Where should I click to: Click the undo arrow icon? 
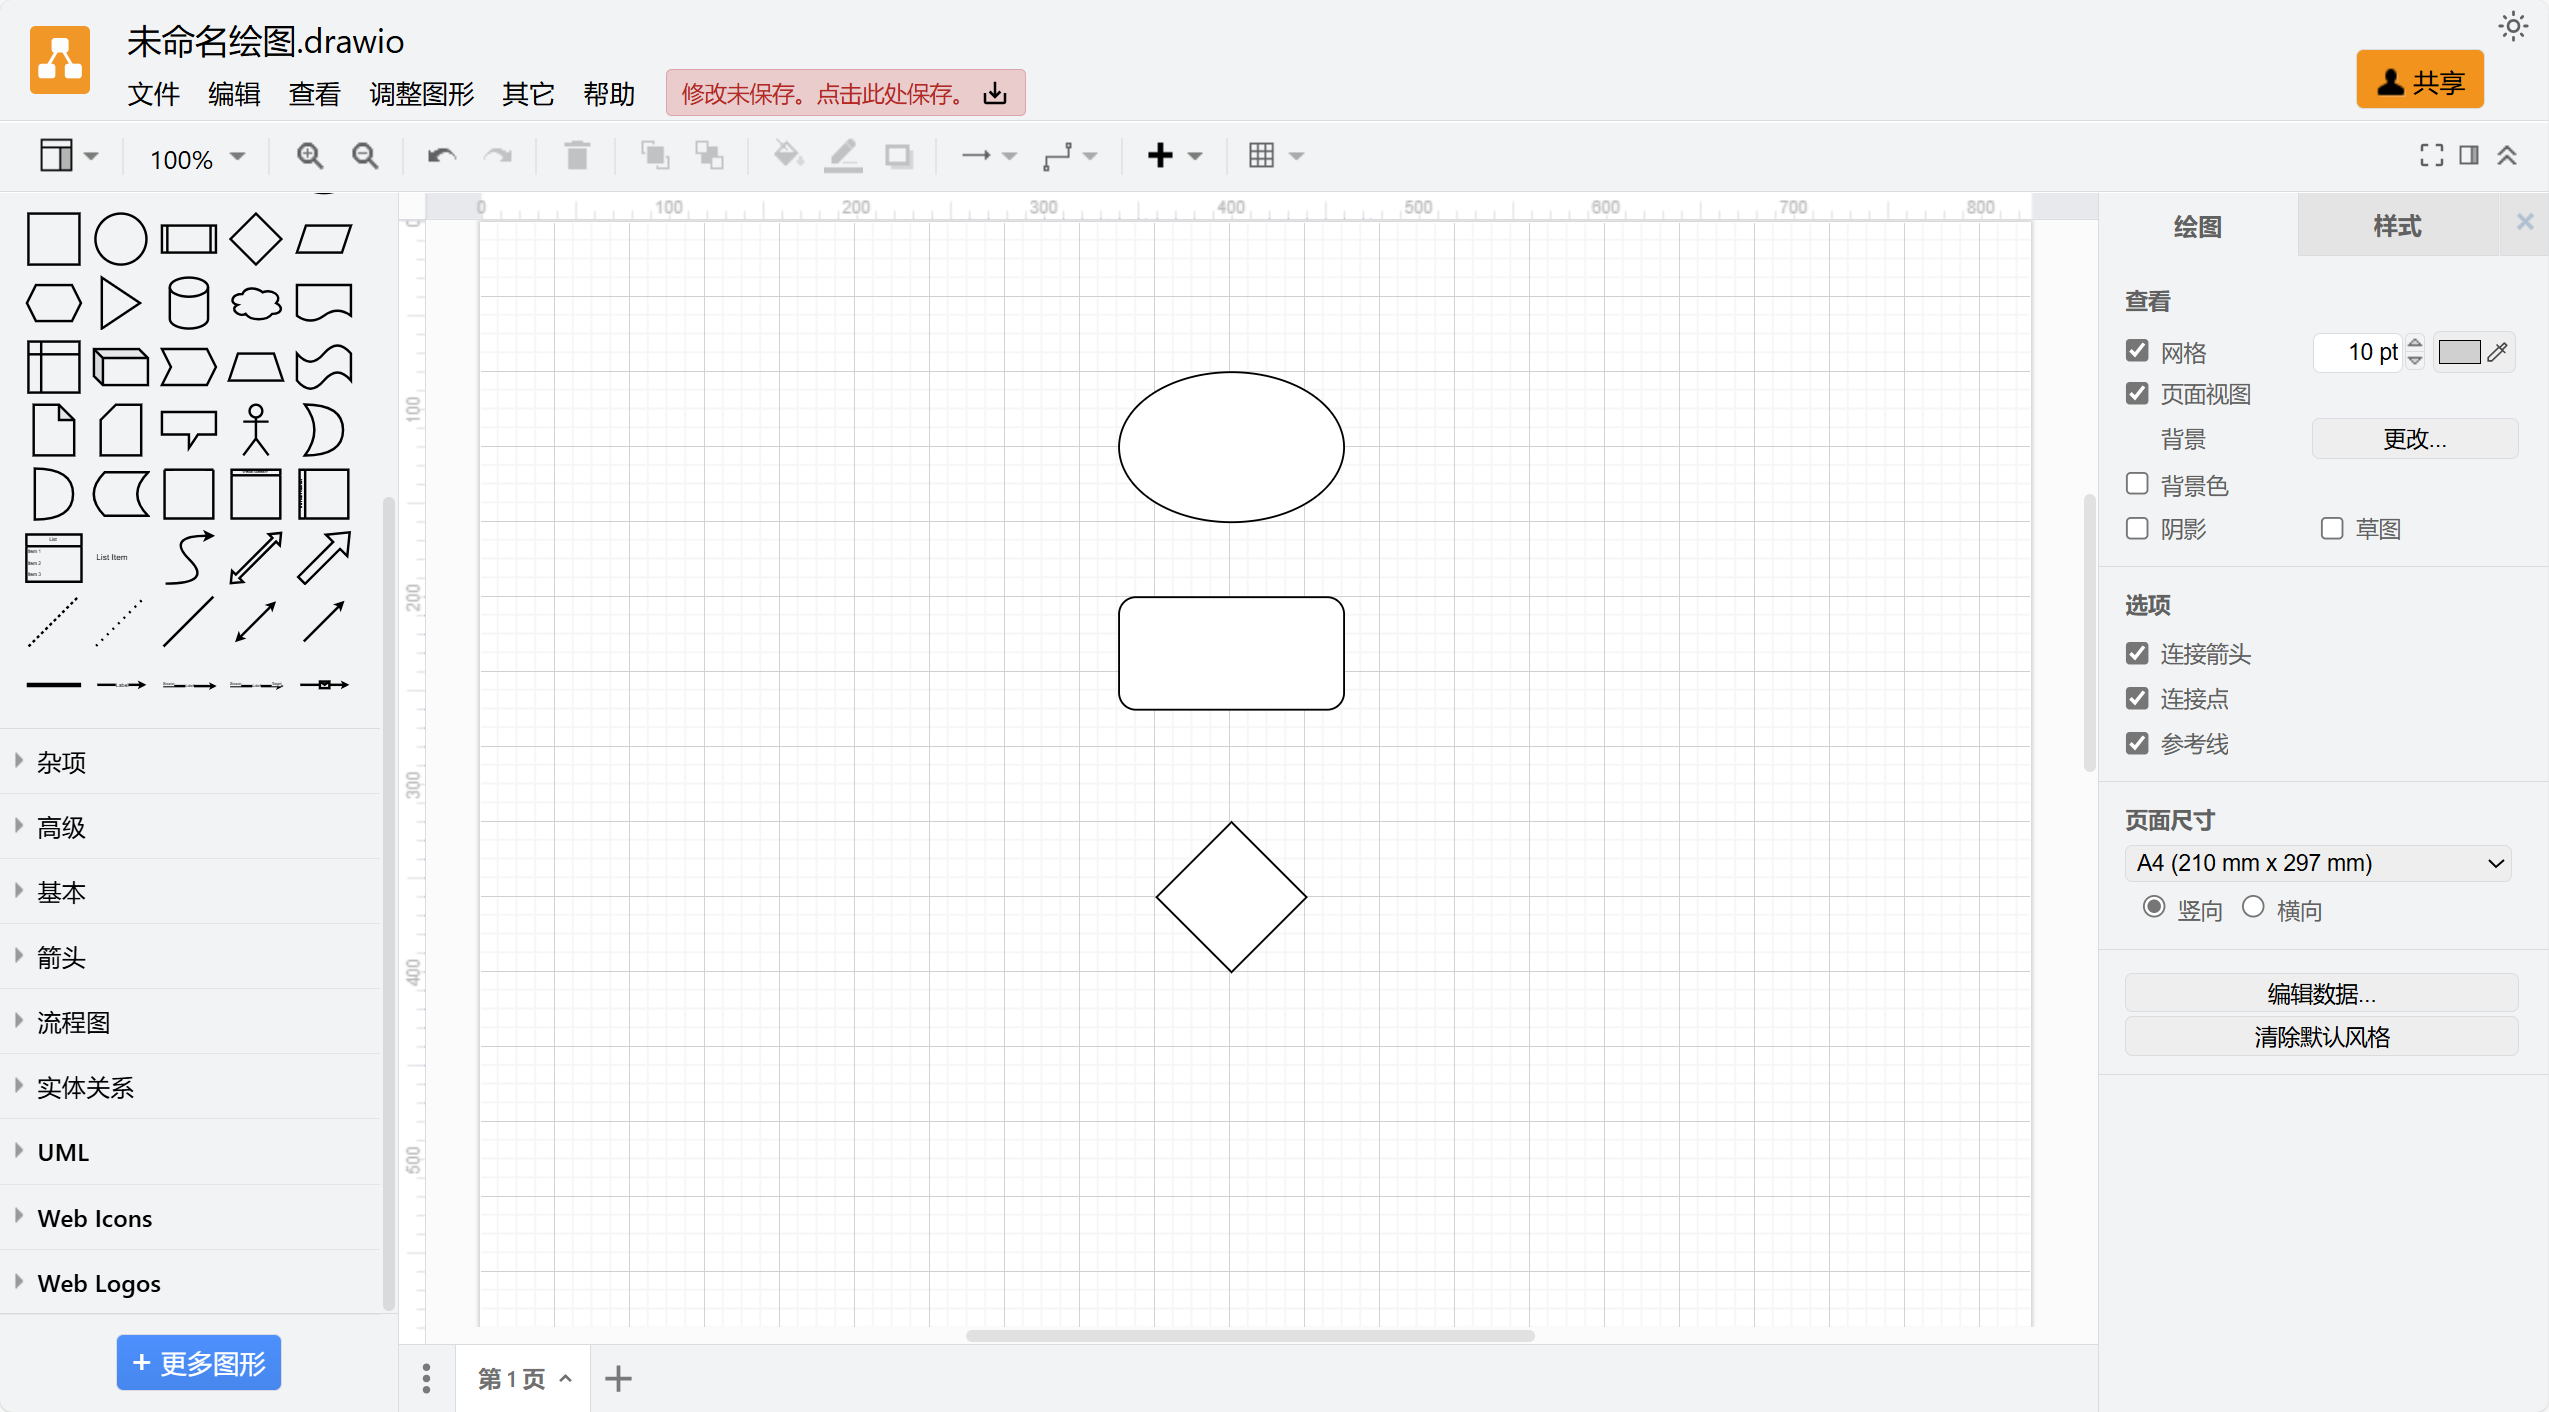[441, 156]
